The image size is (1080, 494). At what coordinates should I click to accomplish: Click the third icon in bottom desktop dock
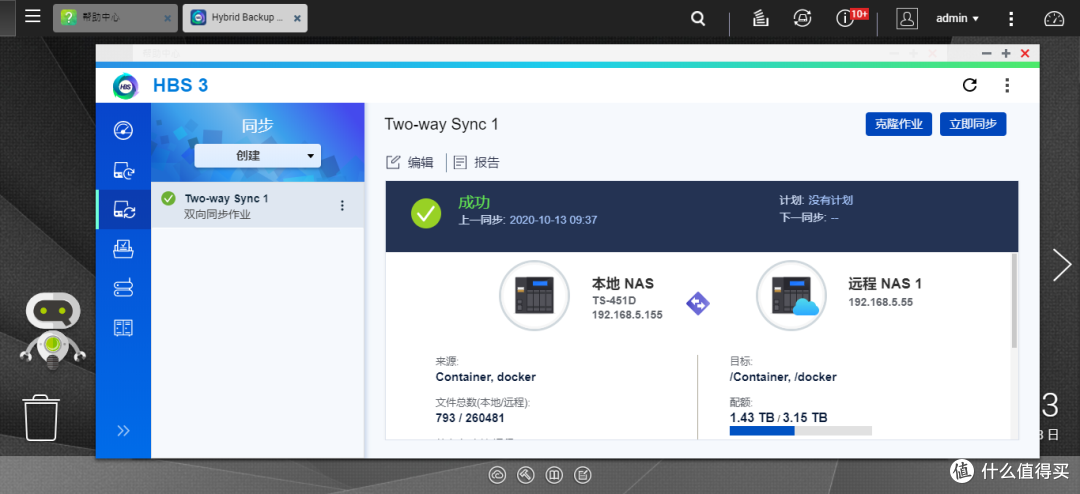(554, 475)
